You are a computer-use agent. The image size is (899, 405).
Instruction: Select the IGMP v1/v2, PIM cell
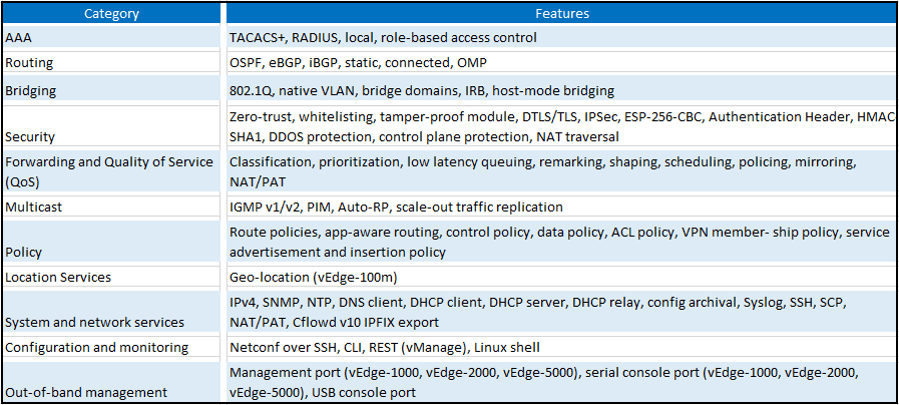[561, 207]
